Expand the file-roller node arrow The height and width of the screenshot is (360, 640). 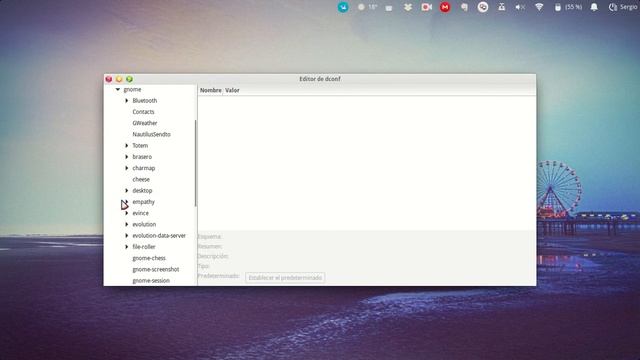(127, 247)
